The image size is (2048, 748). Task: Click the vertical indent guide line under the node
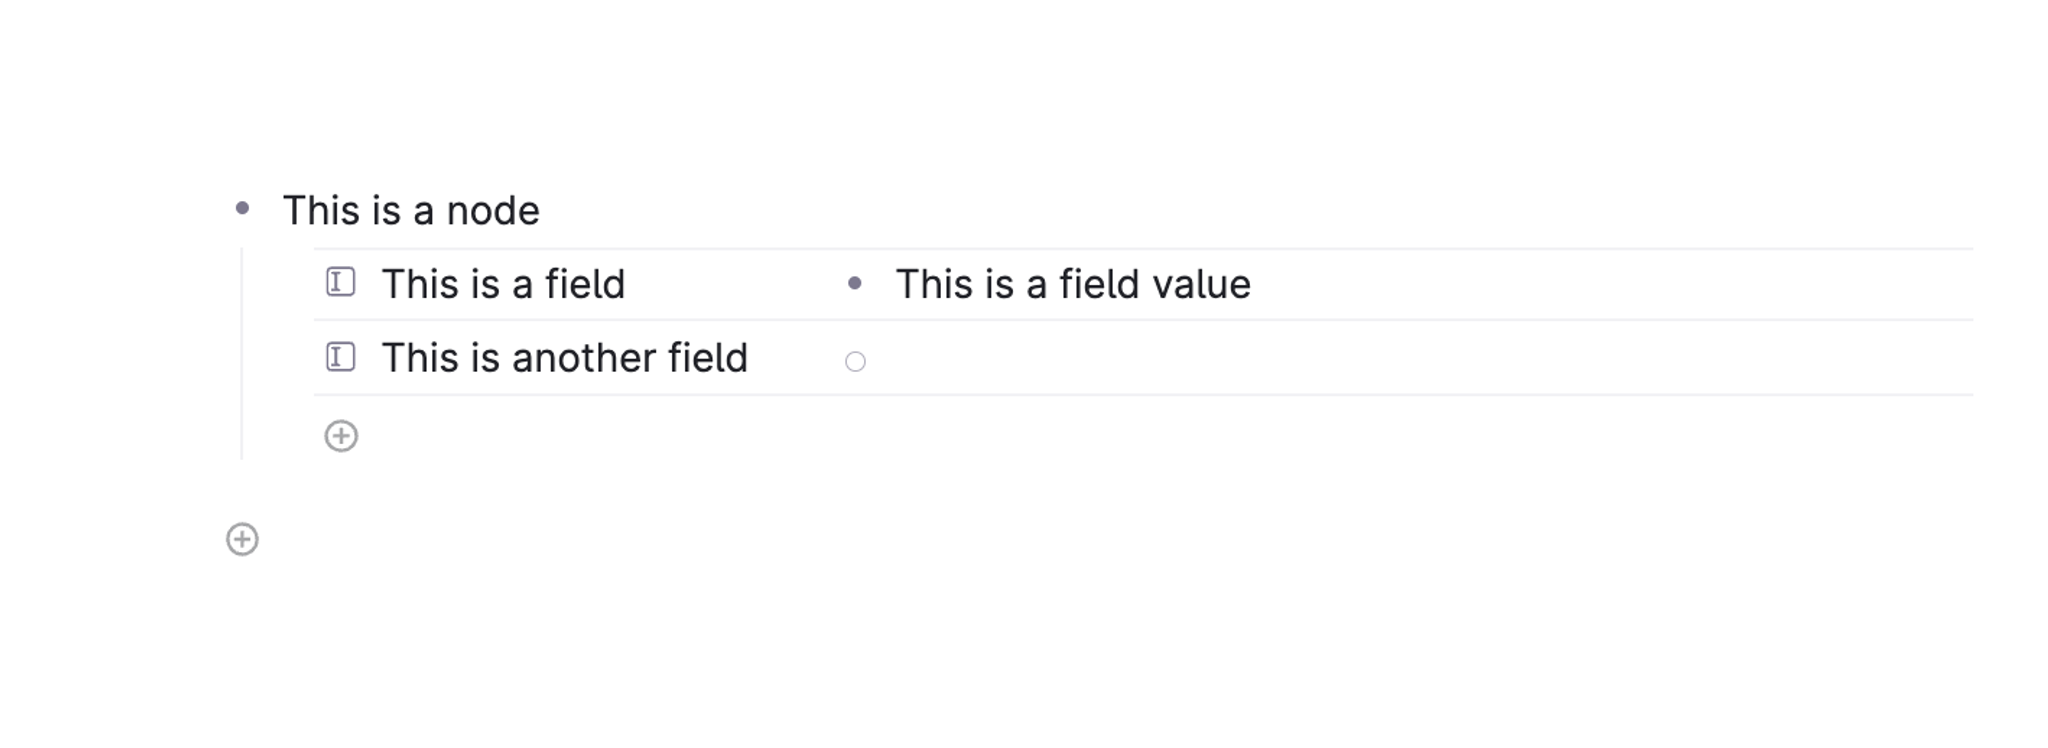[x=243, y=350]
